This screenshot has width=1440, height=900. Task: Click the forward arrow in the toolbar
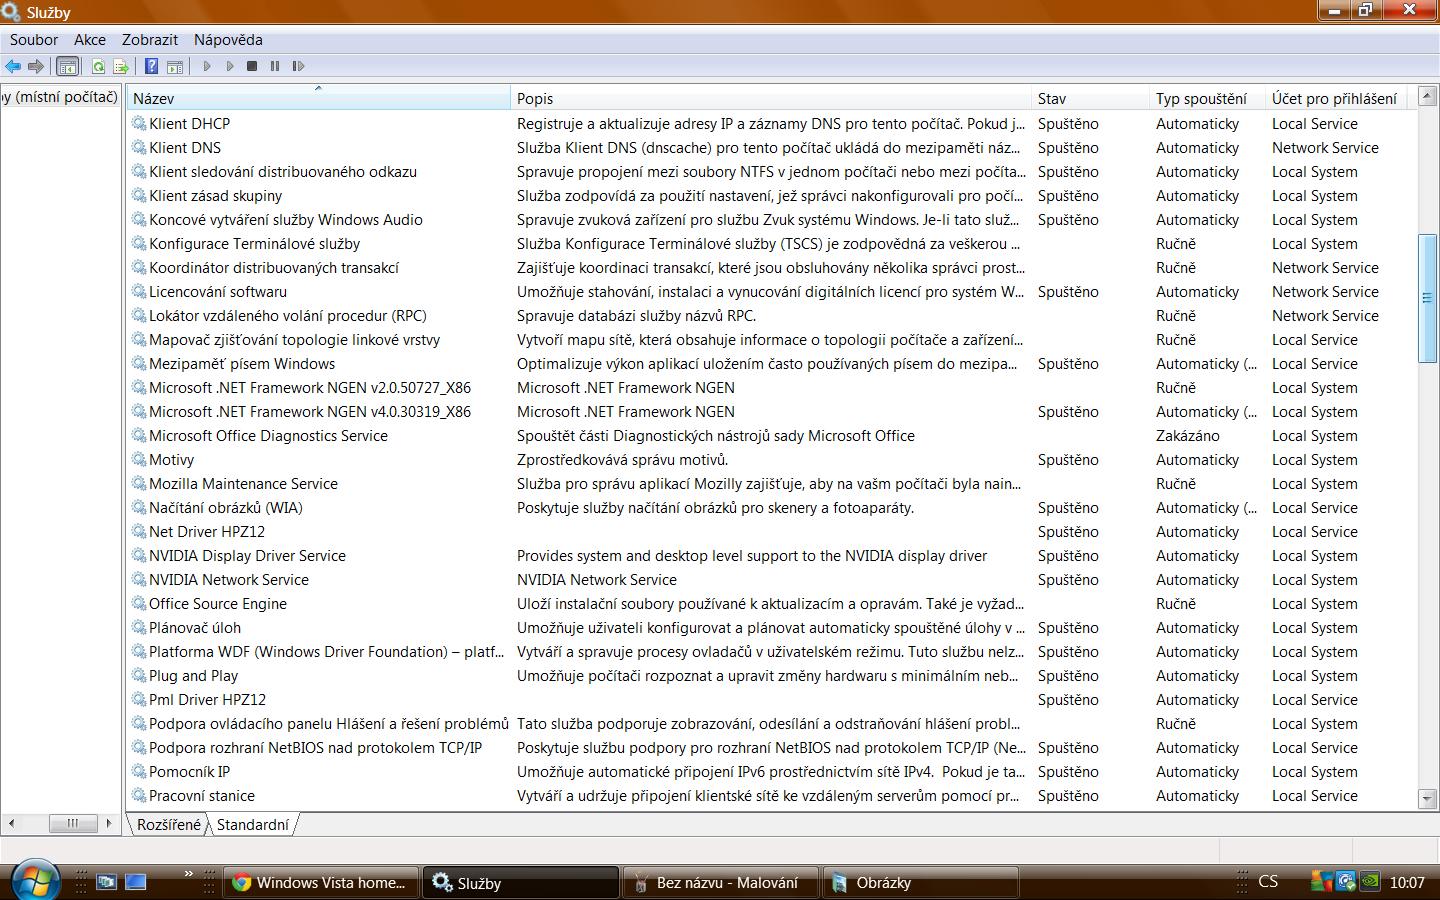[x=36, y=66]
